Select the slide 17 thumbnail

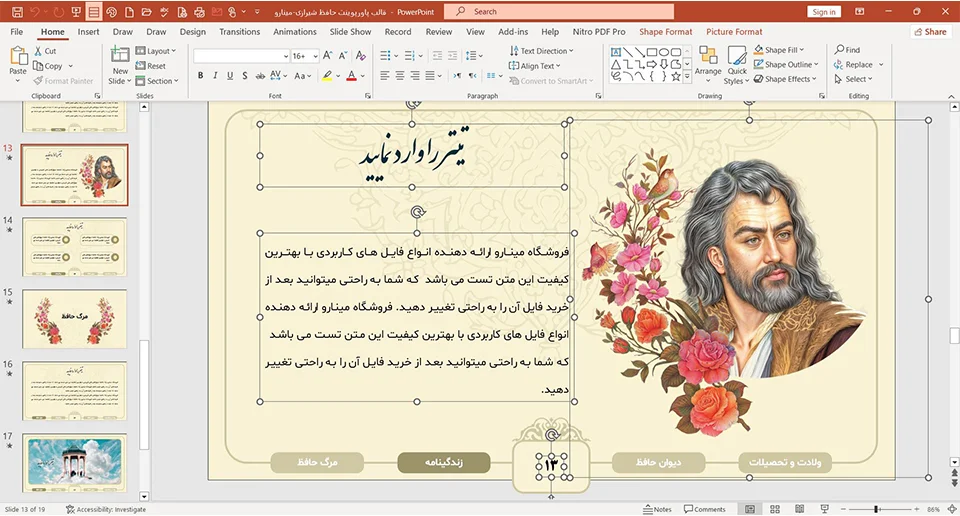point(74,463)
